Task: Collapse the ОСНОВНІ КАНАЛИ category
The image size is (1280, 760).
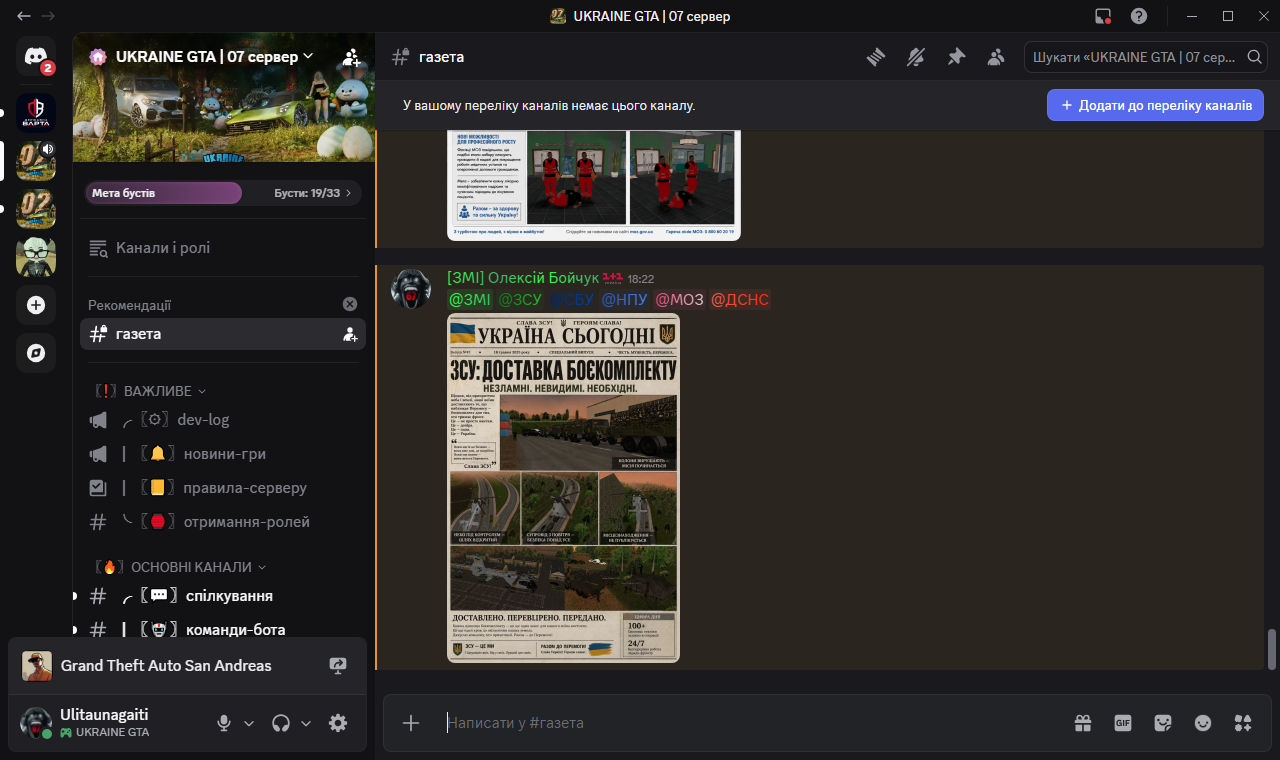Action: coord(180,567)
